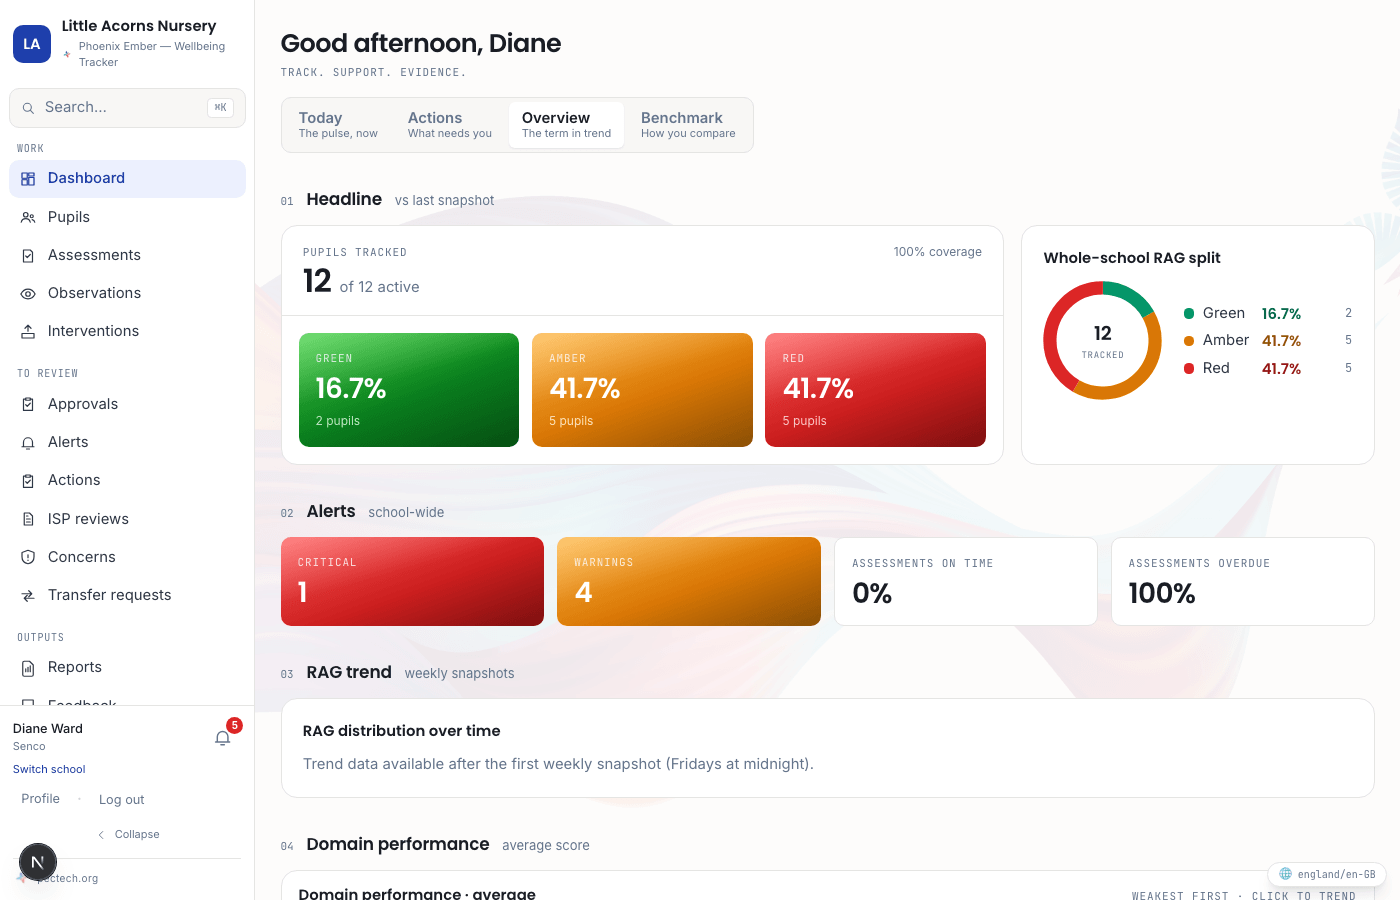Viewport: 1400px width, 900px height.
Task: Click the Dashboard grid icon
Action: [x=28, y=179]
